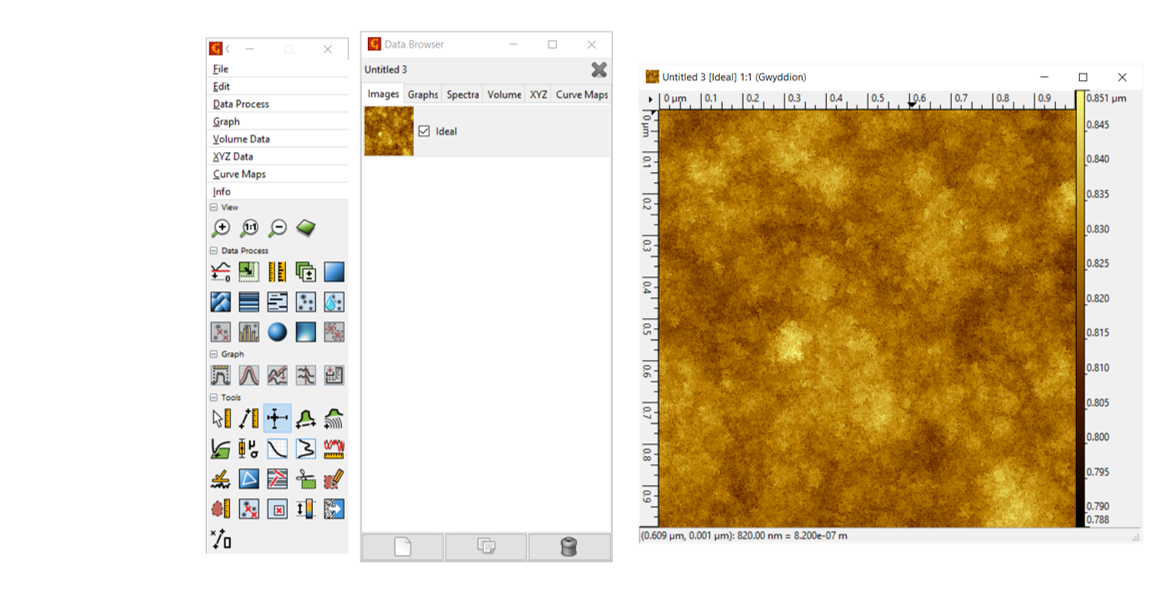Click the false color scale bar
Image resolution: width=1156 pixels, height=611 pixels.
1080,310
